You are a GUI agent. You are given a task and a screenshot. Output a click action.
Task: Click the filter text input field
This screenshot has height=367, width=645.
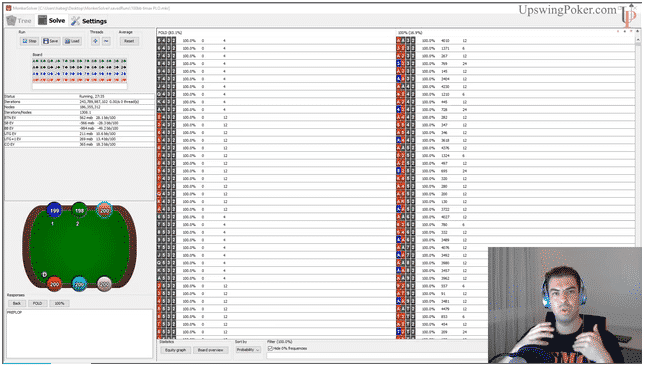[x=376, y=356]
